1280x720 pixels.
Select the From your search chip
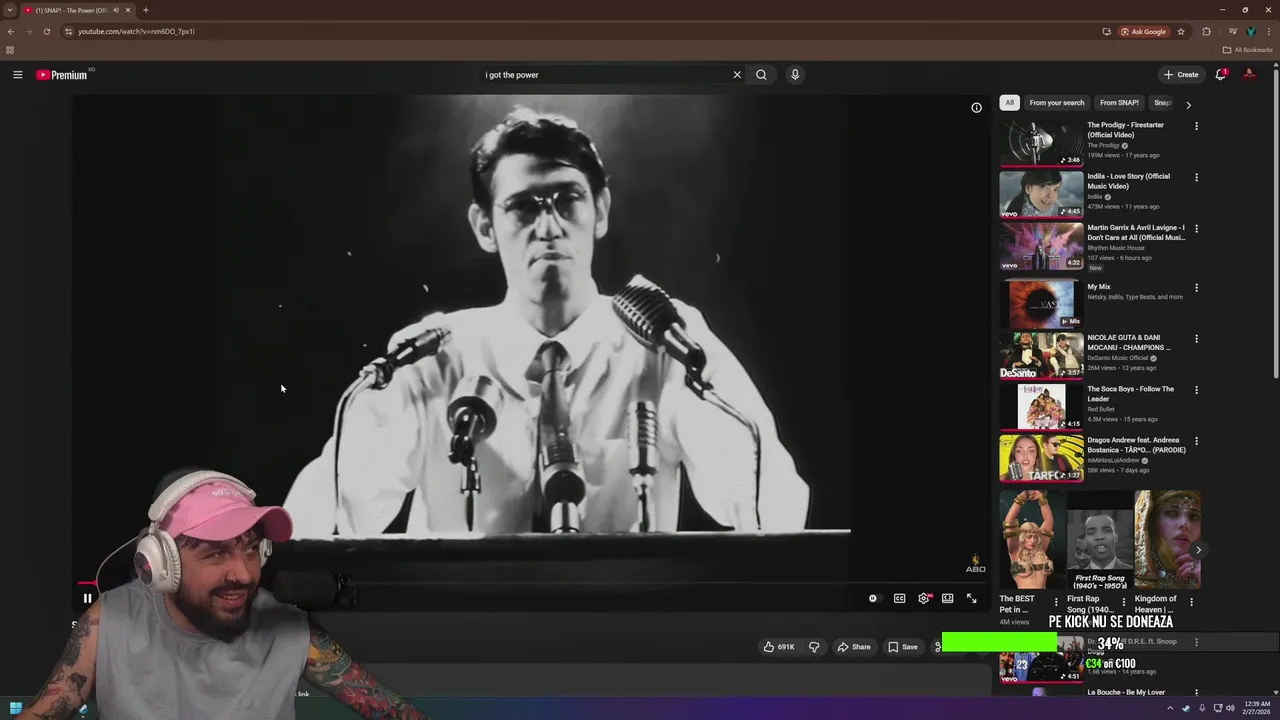coord(1056,103)
